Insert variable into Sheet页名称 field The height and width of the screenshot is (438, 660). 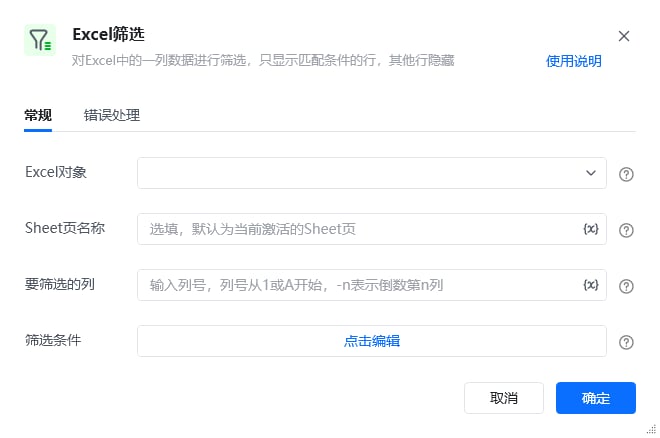[x=591, y=229]
